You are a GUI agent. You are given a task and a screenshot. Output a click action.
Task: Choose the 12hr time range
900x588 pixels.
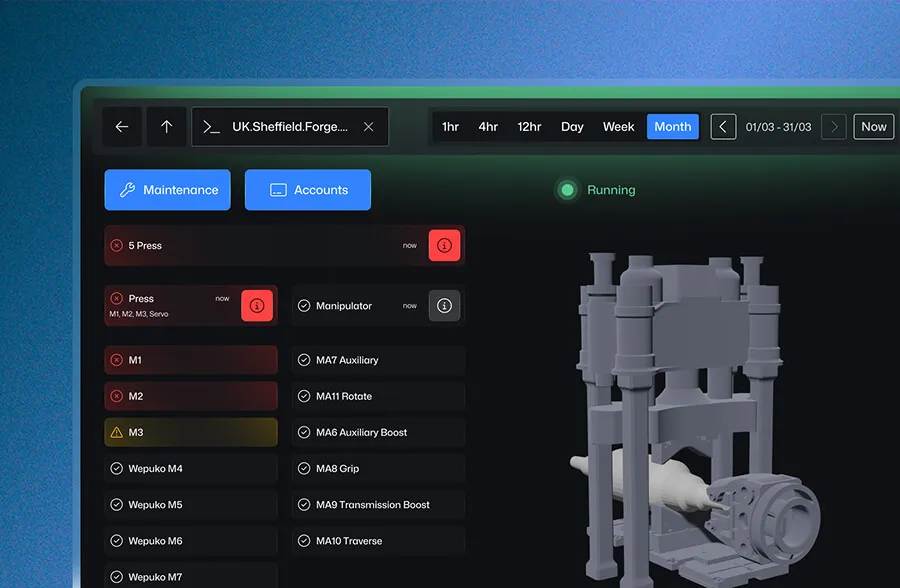tap(529, 127)
